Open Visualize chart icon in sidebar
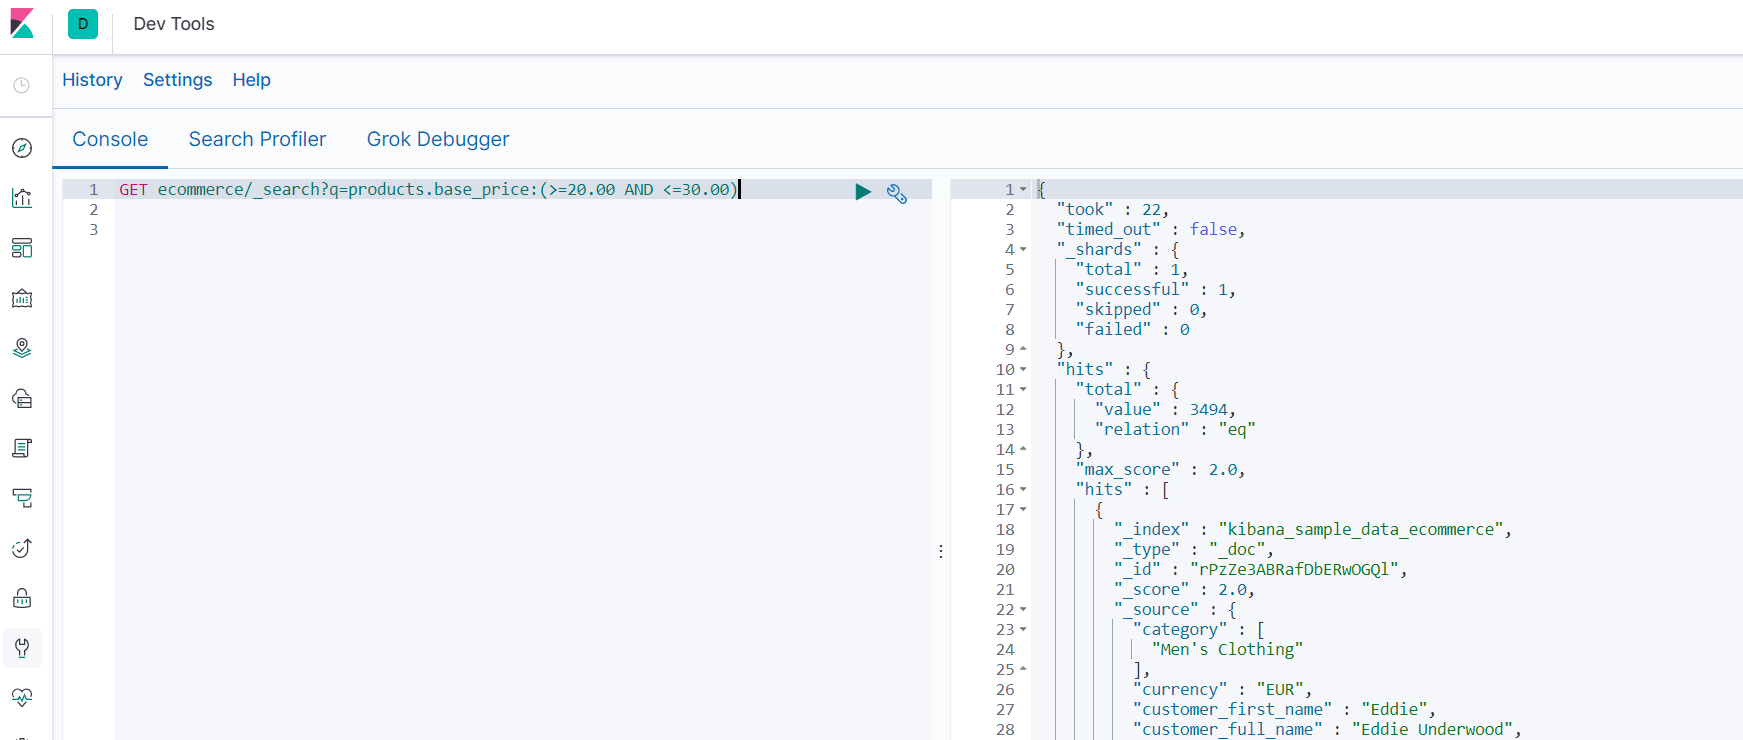 [x=22, y=198]
